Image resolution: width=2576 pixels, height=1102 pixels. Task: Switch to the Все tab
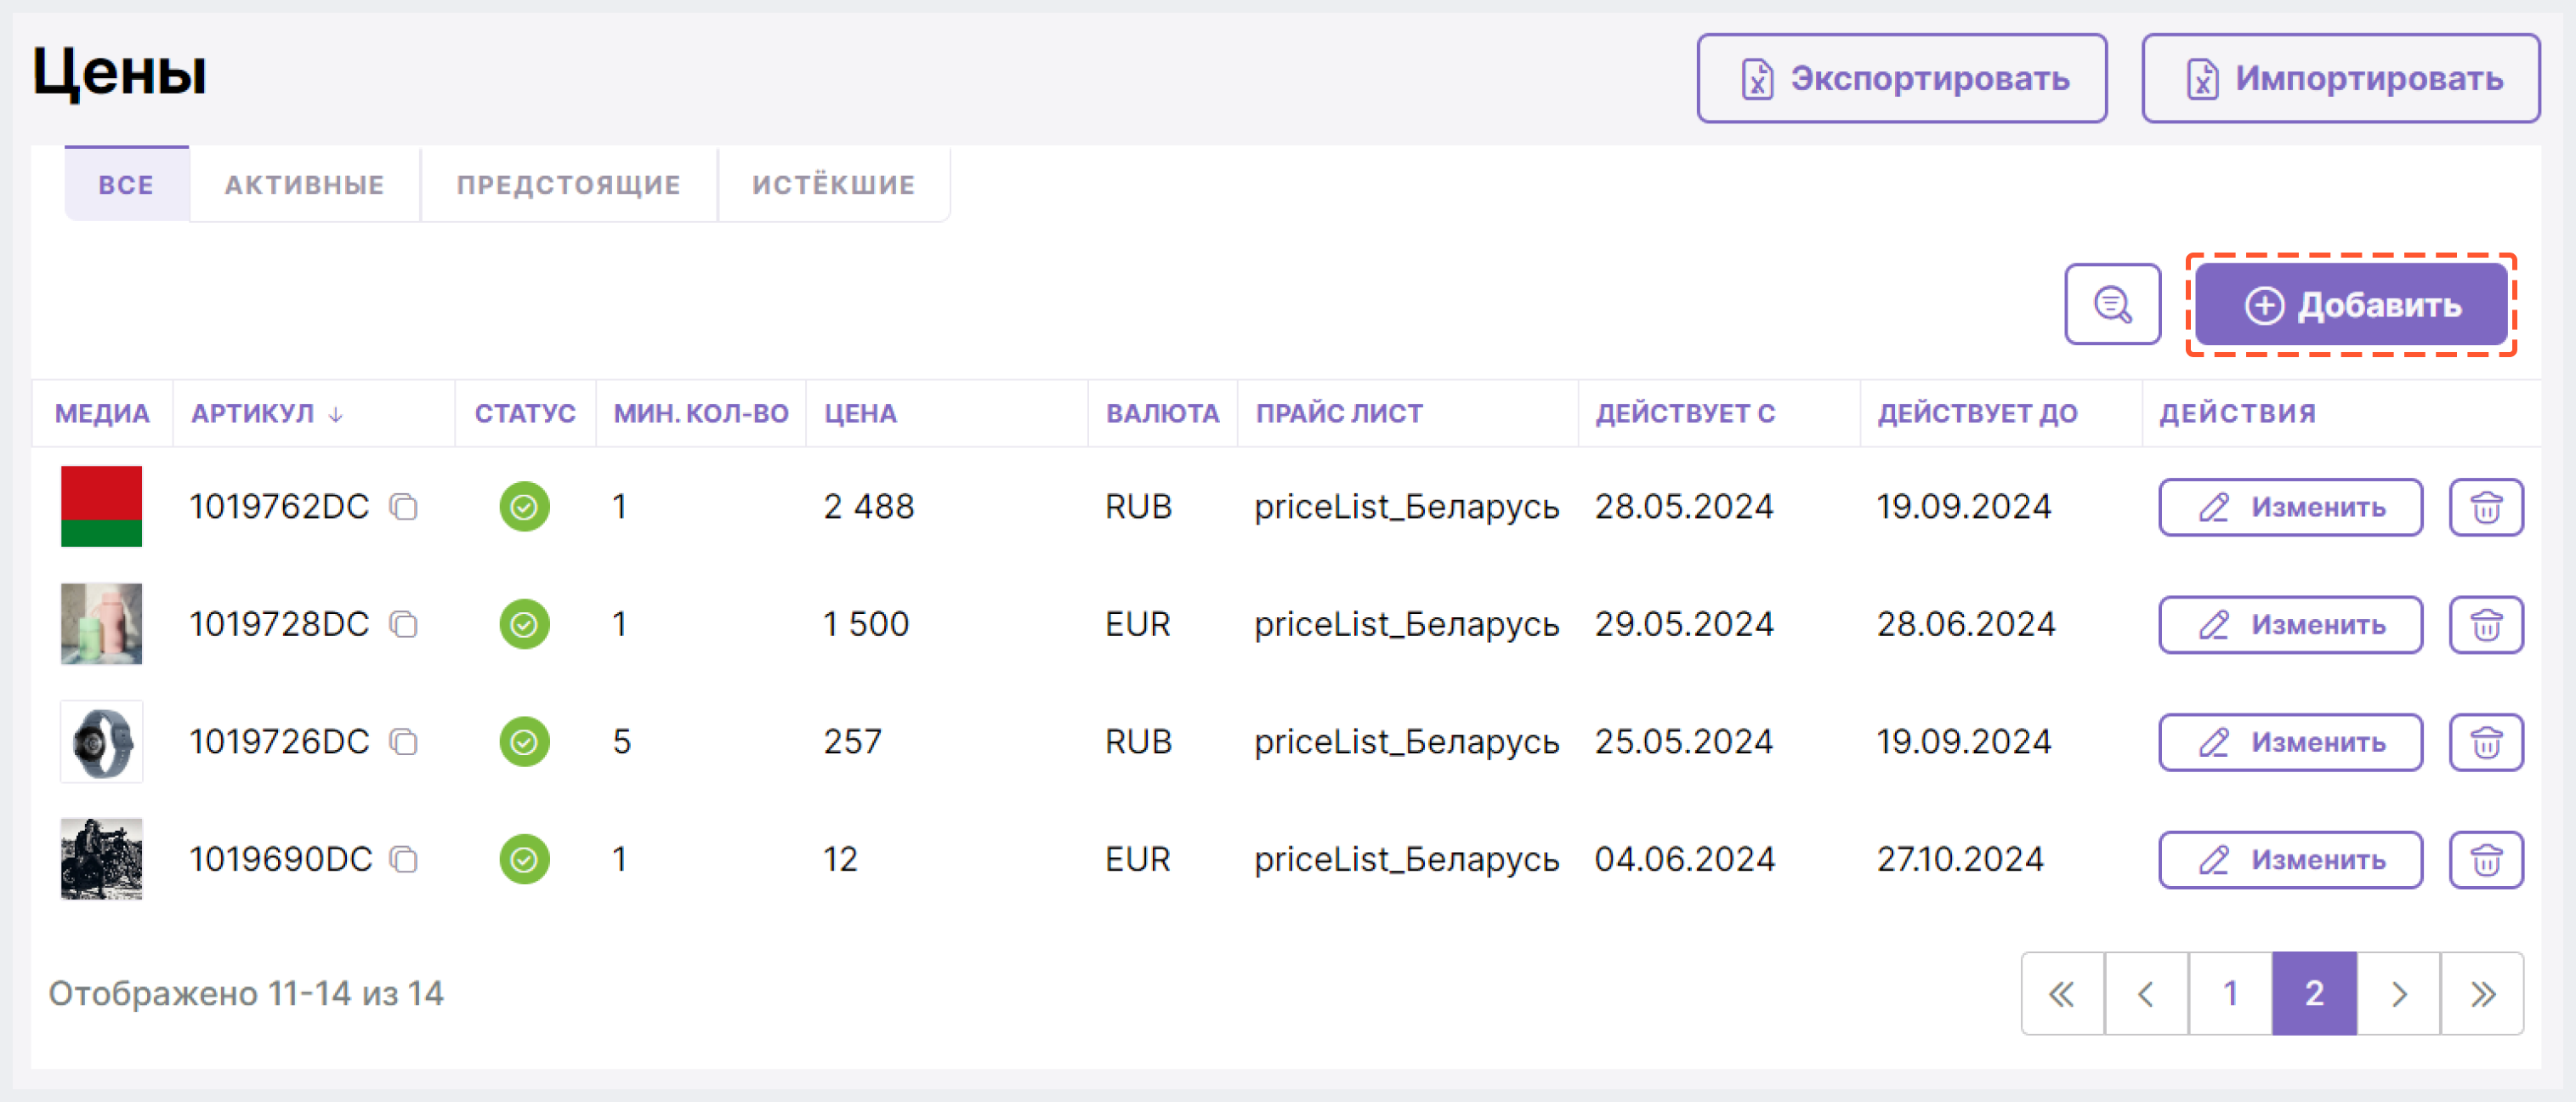pos(126,184)
